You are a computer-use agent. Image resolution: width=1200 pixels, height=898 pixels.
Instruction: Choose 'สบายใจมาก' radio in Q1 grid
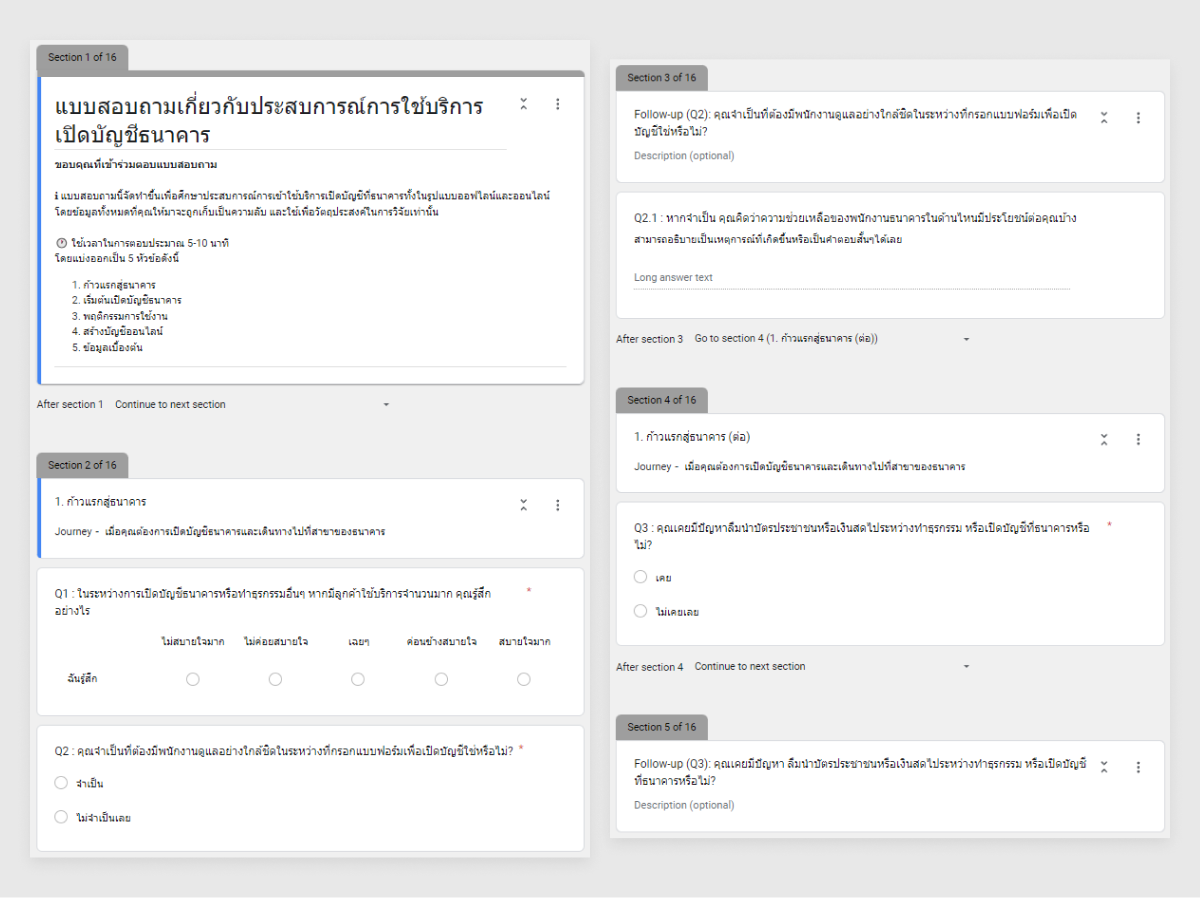523,679
